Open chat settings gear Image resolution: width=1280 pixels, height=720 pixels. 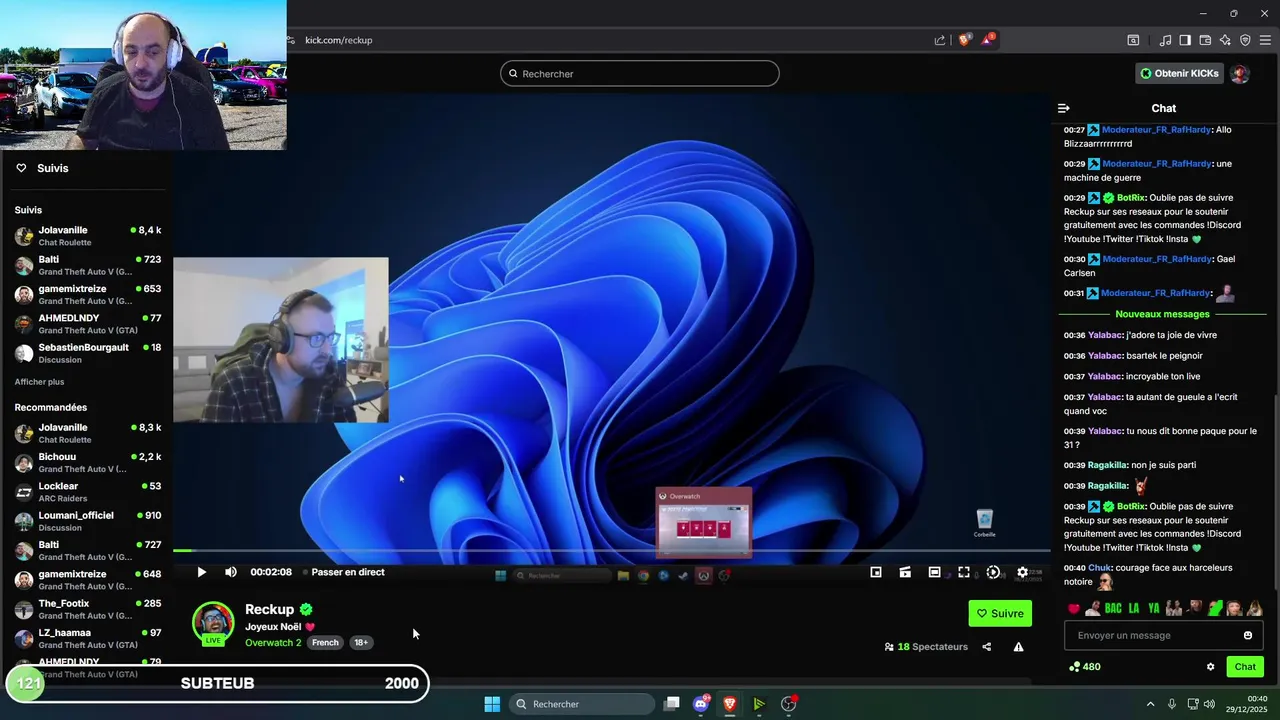click(x=1210, y=667)
